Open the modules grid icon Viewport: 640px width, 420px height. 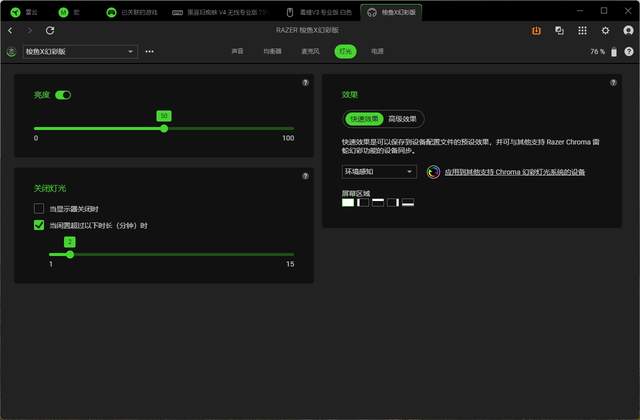click(x=582, y=31)
